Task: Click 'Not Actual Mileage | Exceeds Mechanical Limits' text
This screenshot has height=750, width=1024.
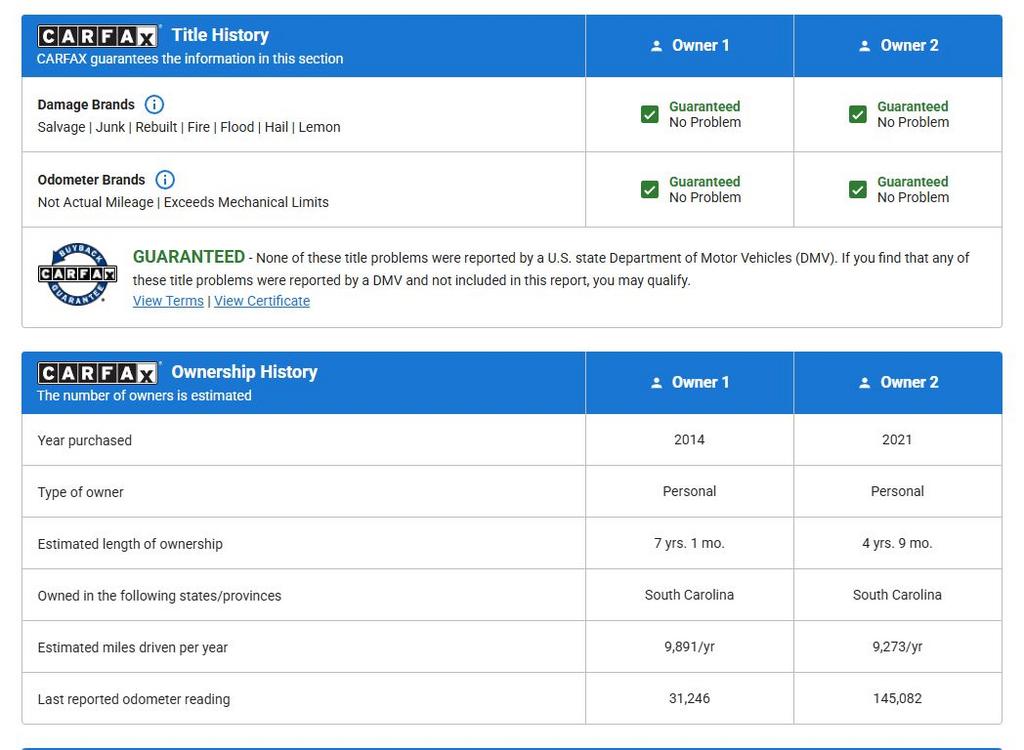Action: (x=183, y=203)
